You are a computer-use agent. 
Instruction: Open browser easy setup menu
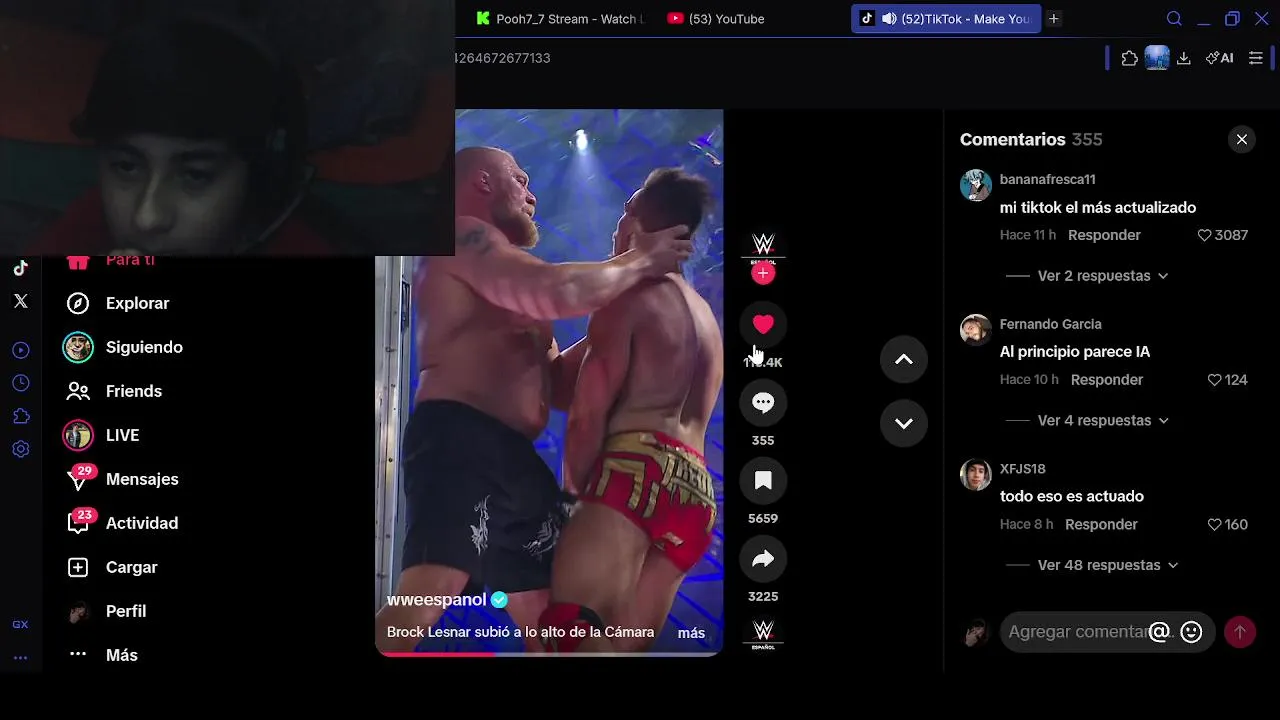pos(1256,58)
